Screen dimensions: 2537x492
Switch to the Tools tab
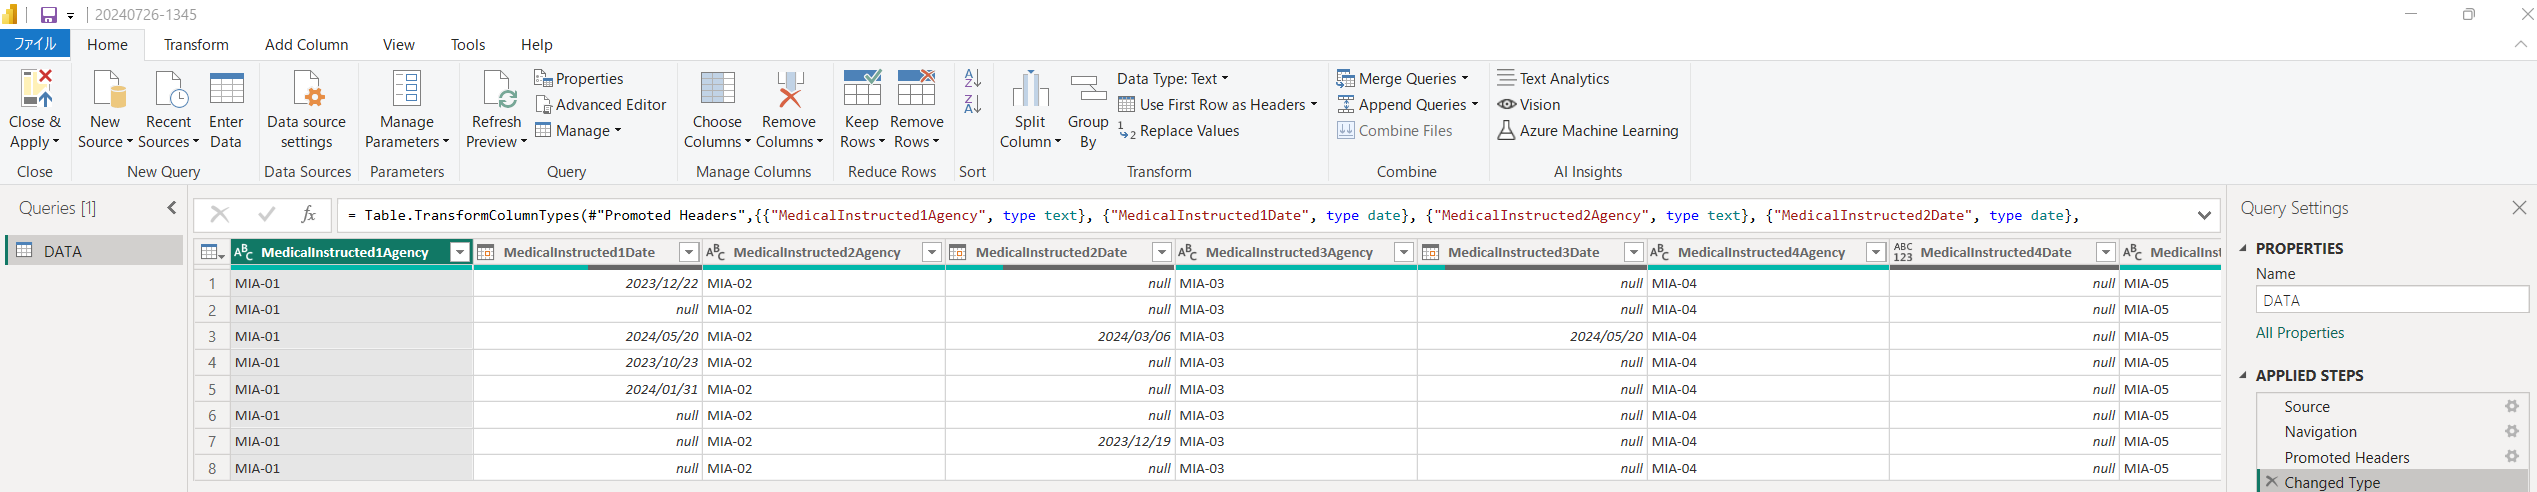coord(468,44)
